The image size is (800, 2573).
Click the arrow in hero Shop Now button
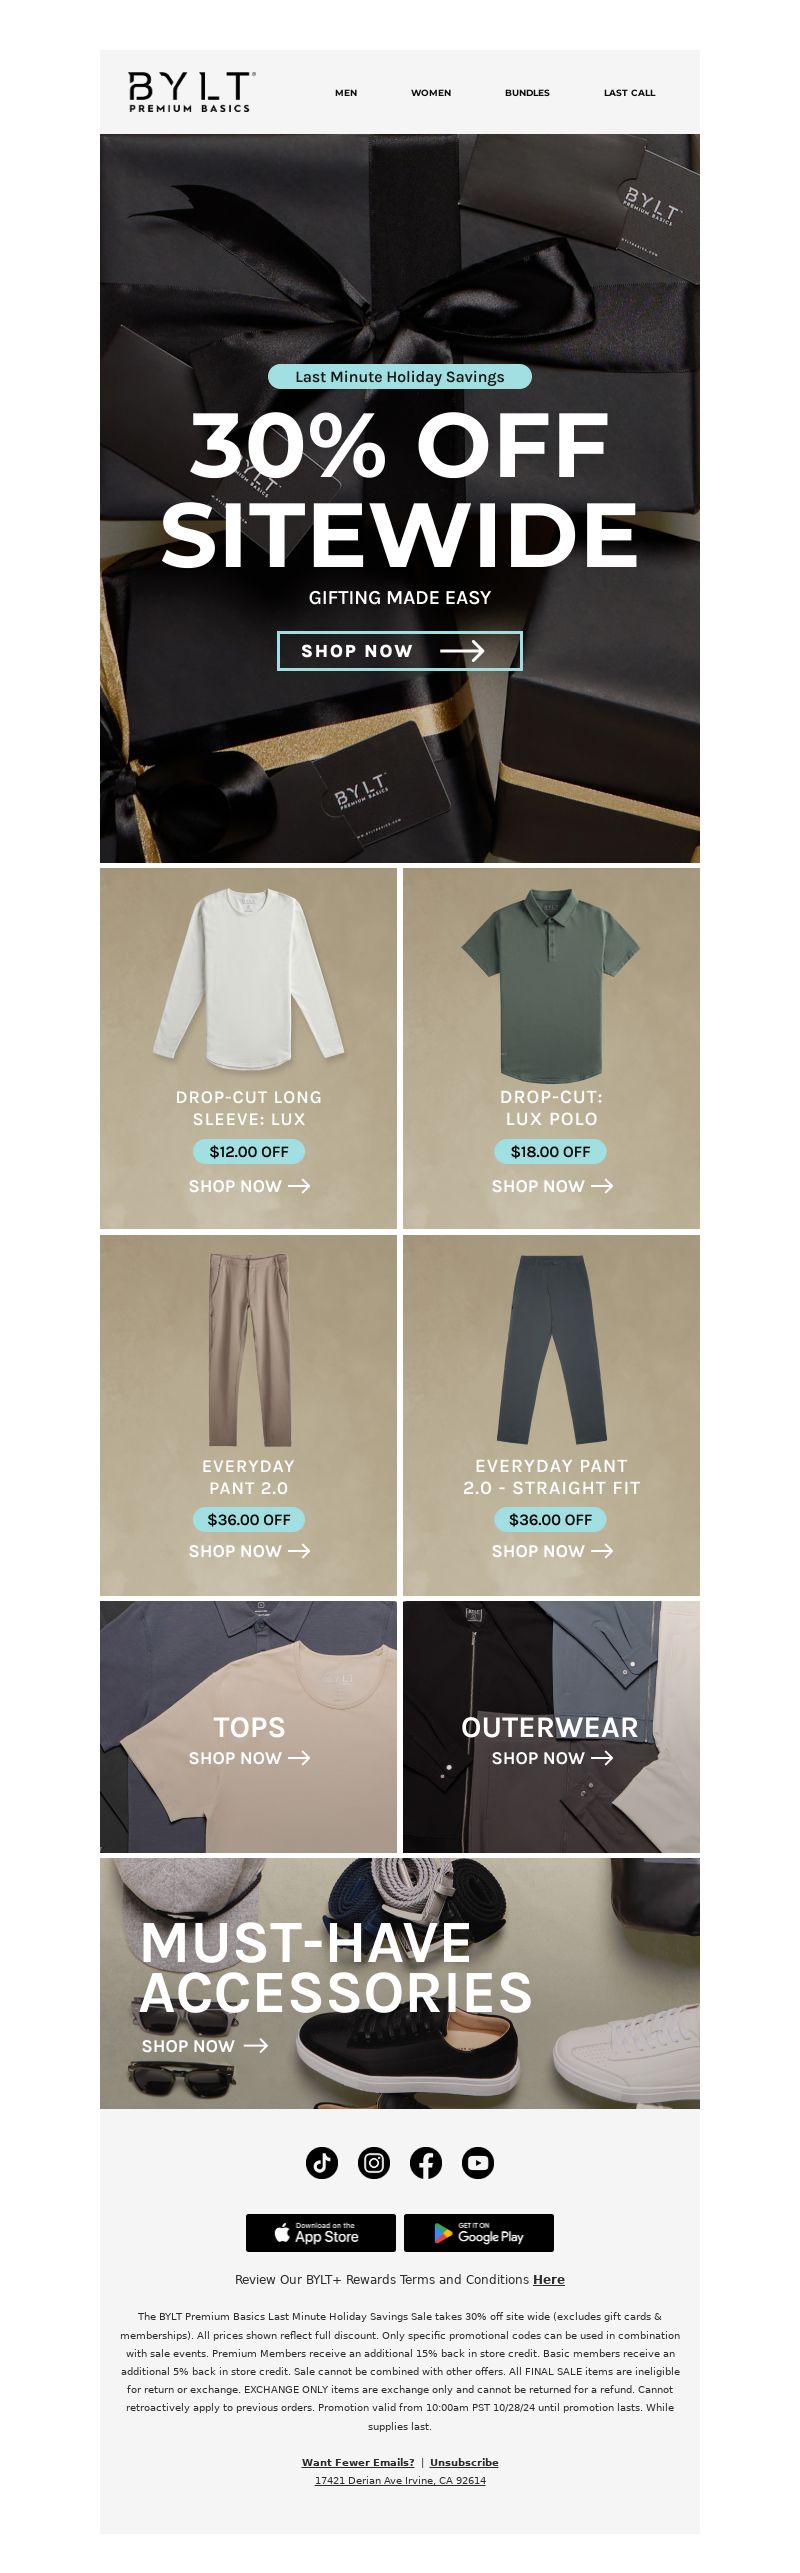pyautogui.click(x=462, y=651)
